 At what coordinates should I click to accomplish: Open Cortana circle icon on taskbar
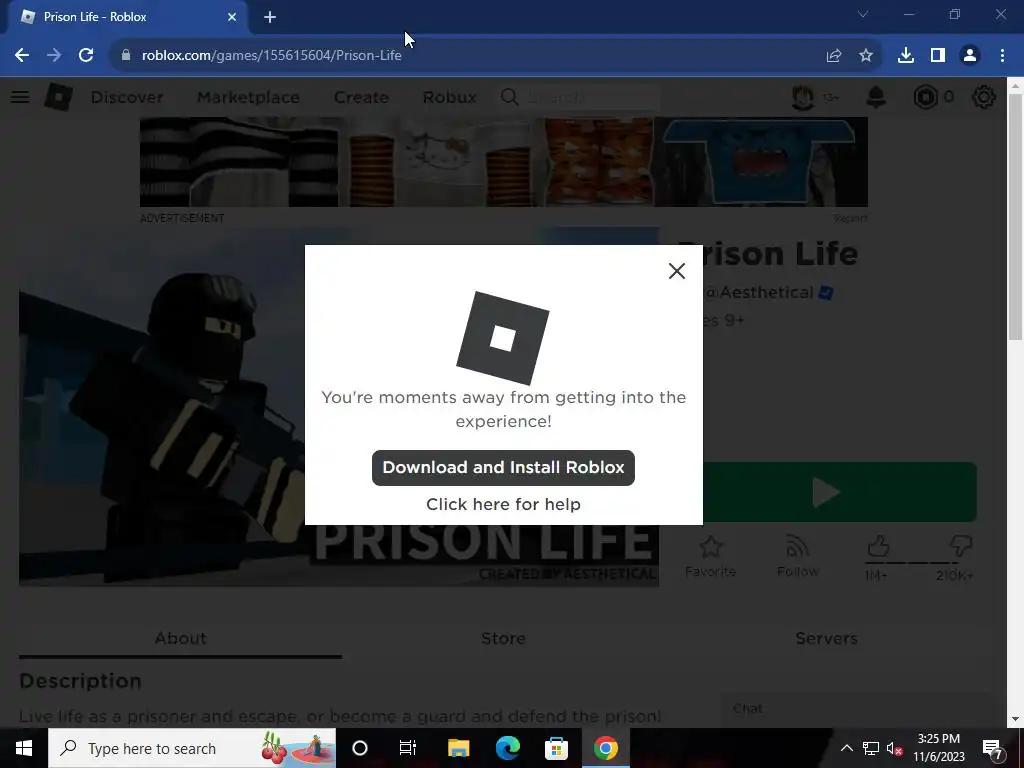click(360, 748)
